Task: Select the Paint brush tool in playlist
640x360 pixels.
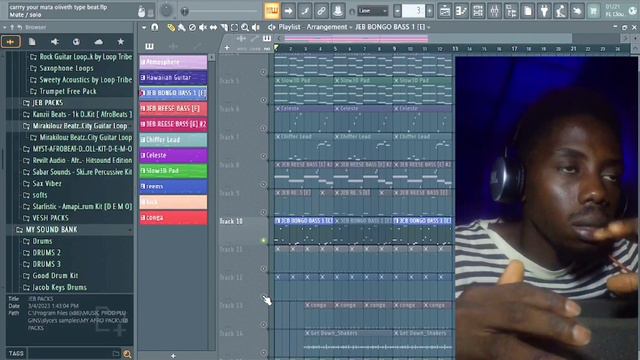Action: [181, 27]
